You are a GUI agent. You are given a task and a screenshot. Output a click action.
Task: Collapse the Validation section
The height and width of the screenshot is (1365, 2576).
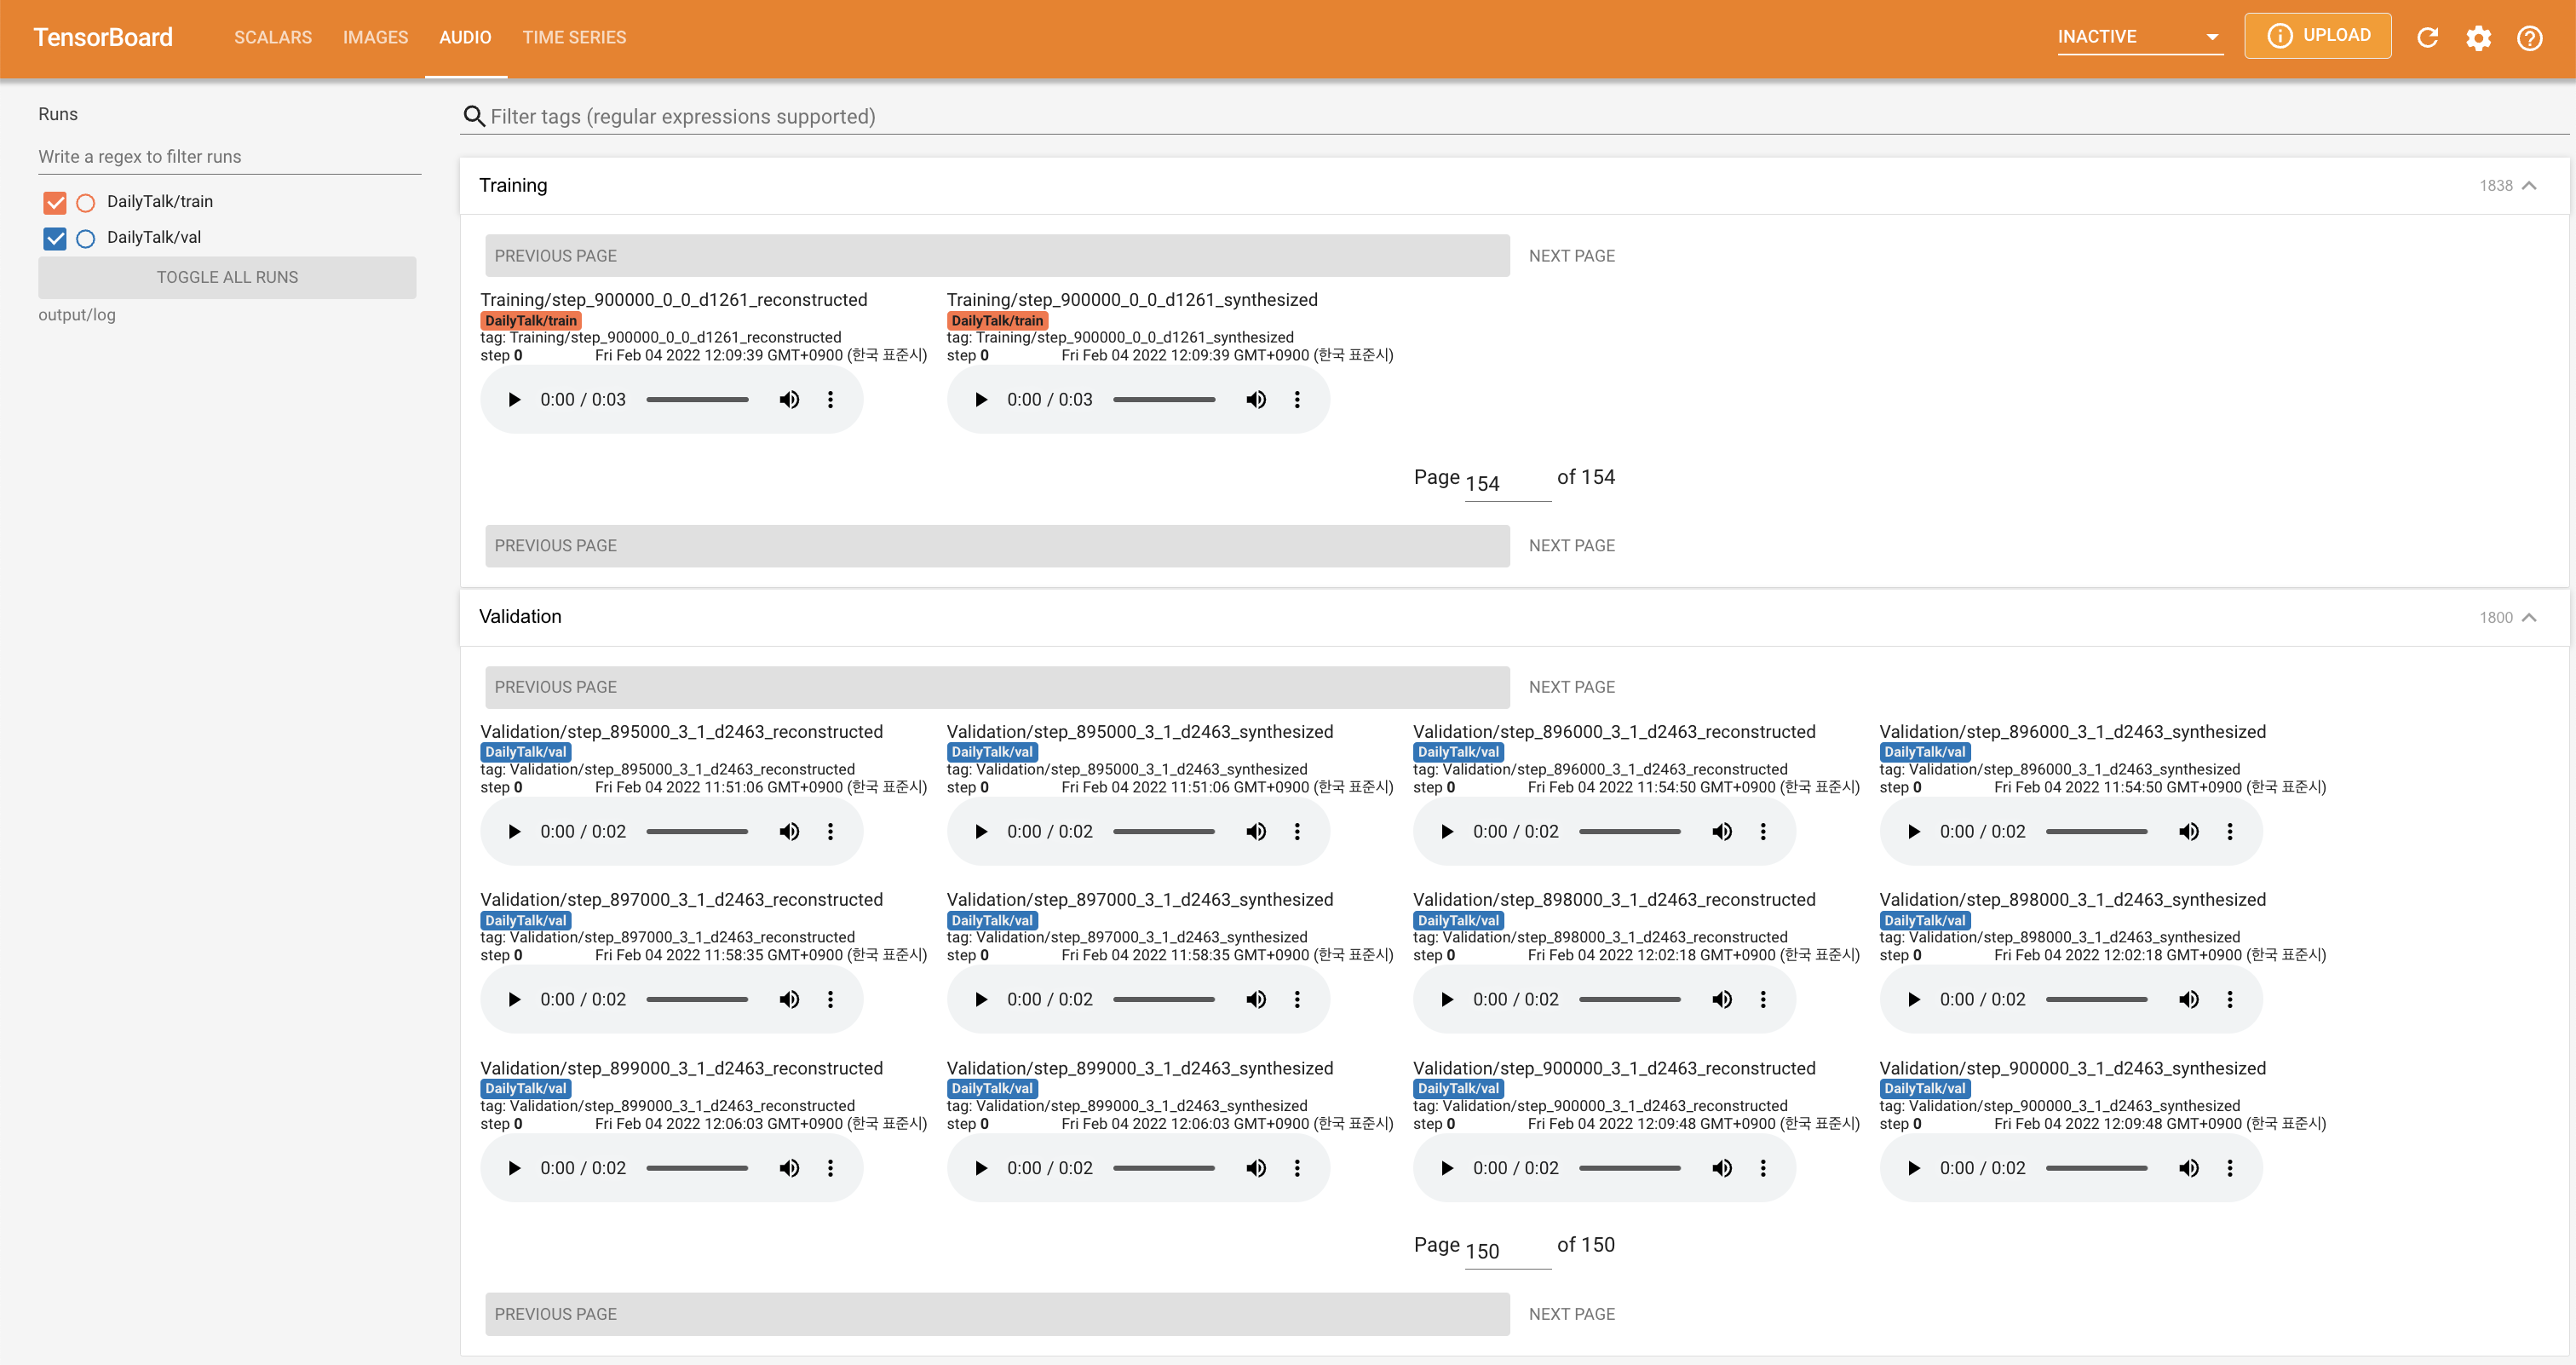(x=2529, y=618)
